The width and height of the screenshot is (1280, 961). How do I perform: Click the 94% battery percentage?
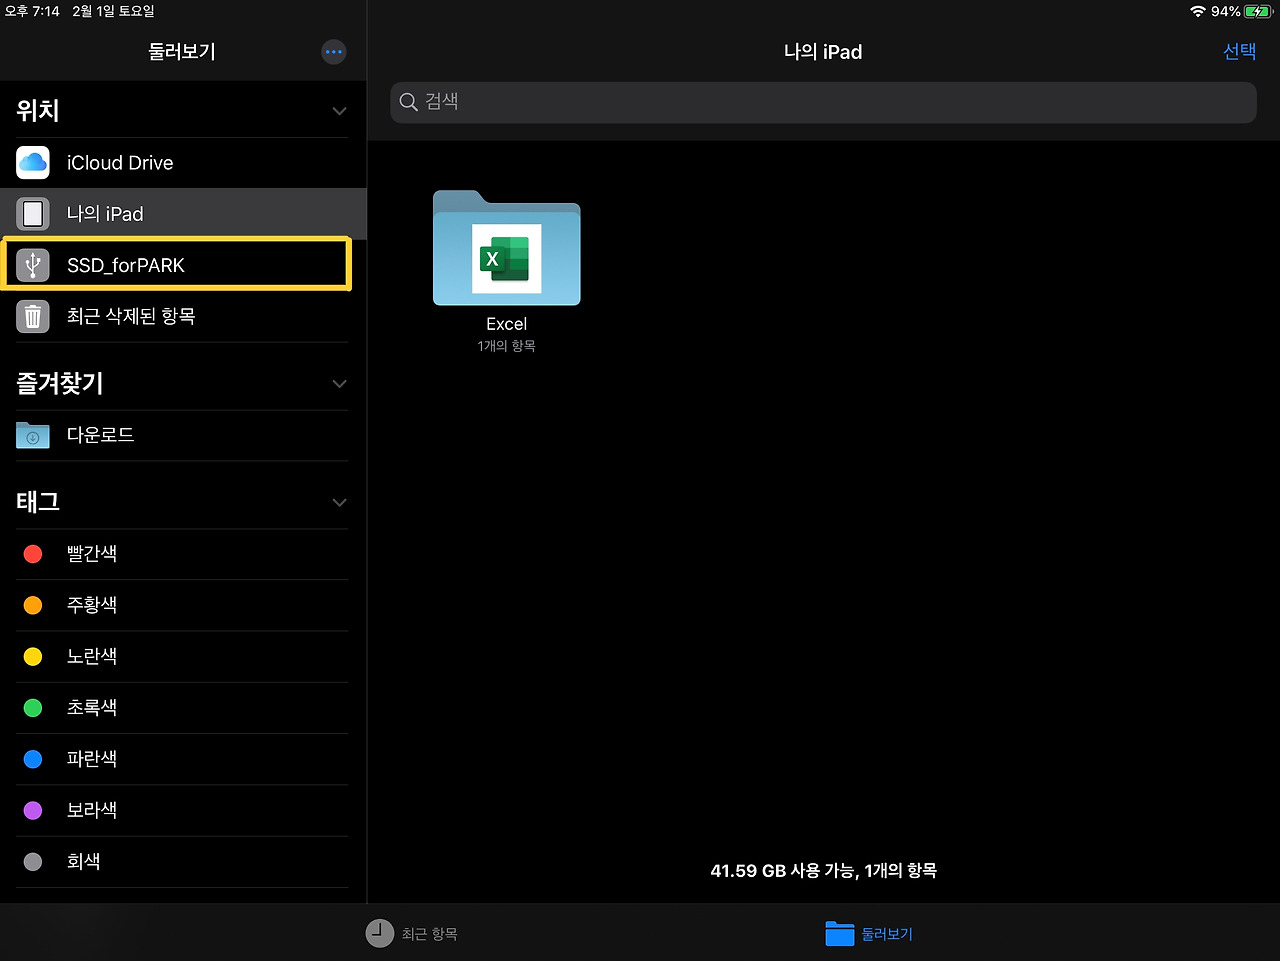pyautogui.click(x=1226, y=11)
